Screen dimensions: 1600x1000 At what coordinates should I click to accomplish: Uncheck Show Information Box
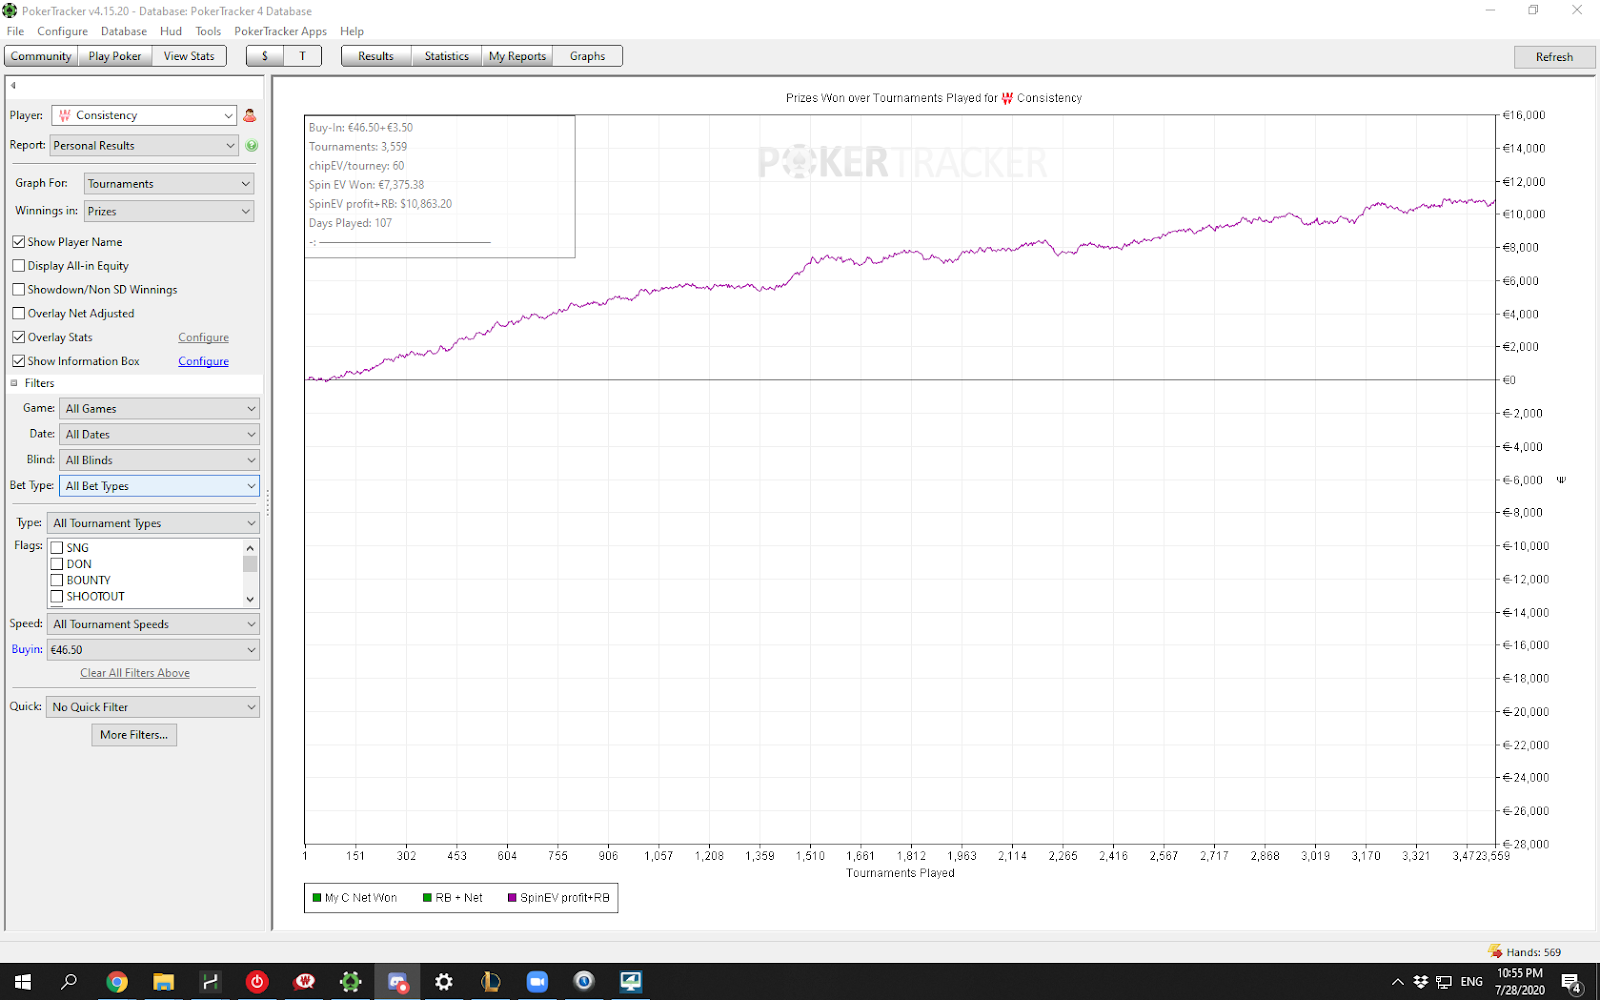pos(19,361)
